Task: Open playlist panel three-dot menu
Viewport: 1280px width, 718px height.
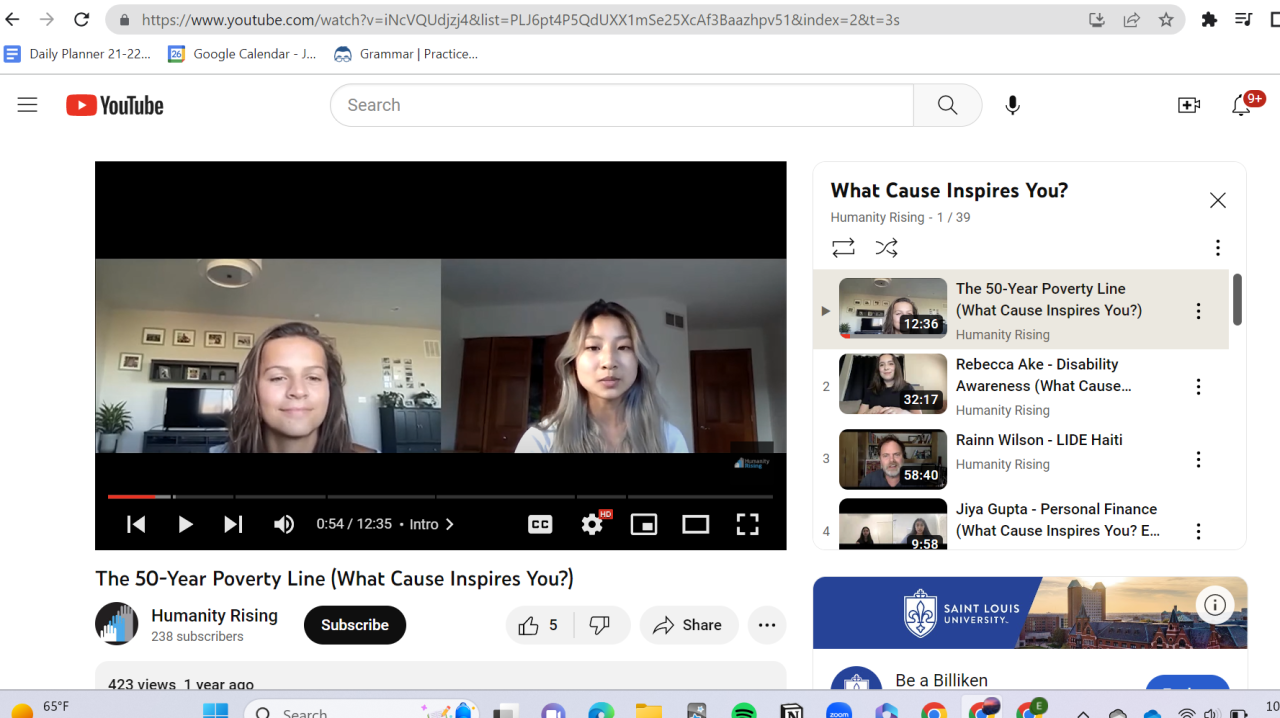Action: [x=1217, y=247]
